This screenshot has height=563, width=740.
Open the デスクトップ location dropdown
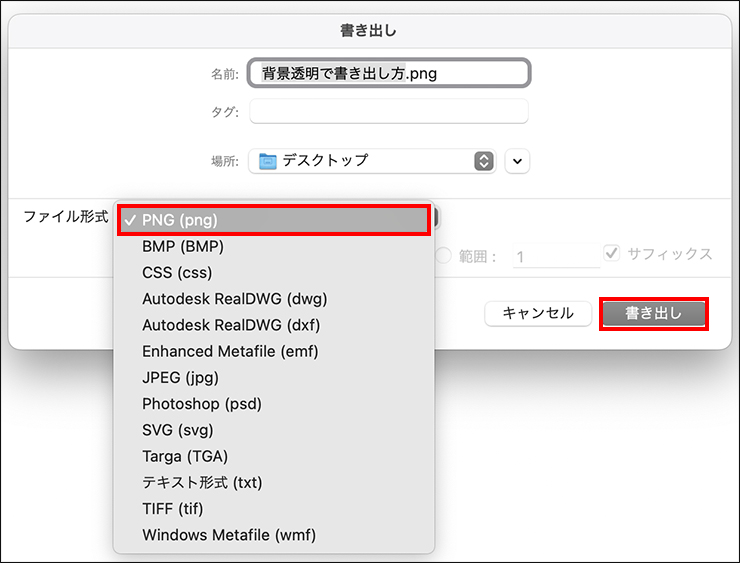click(x=373, y=161)
